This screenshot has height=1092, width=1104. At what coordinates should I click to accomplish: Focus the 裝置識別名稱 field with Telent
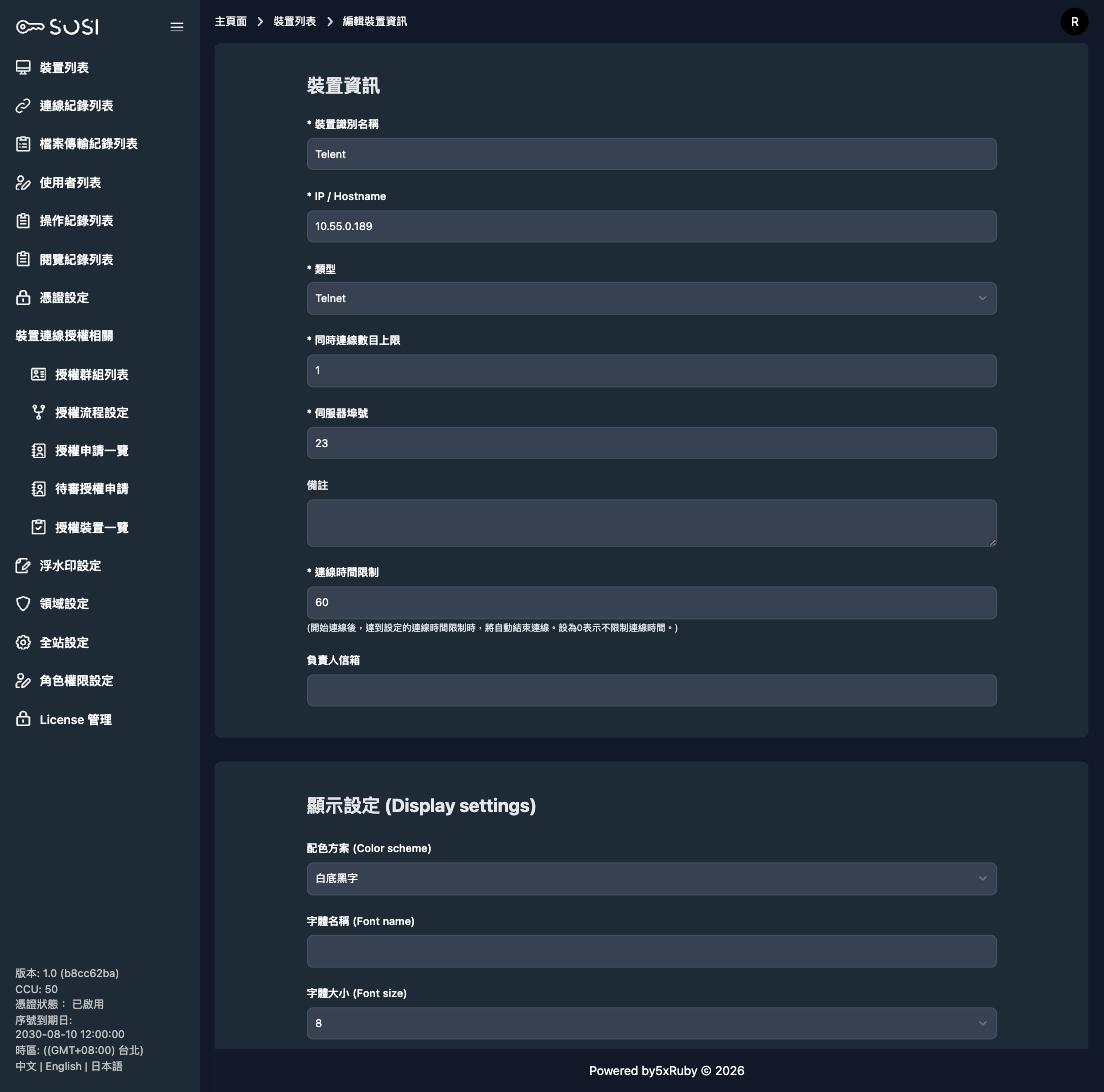(651, 154)
